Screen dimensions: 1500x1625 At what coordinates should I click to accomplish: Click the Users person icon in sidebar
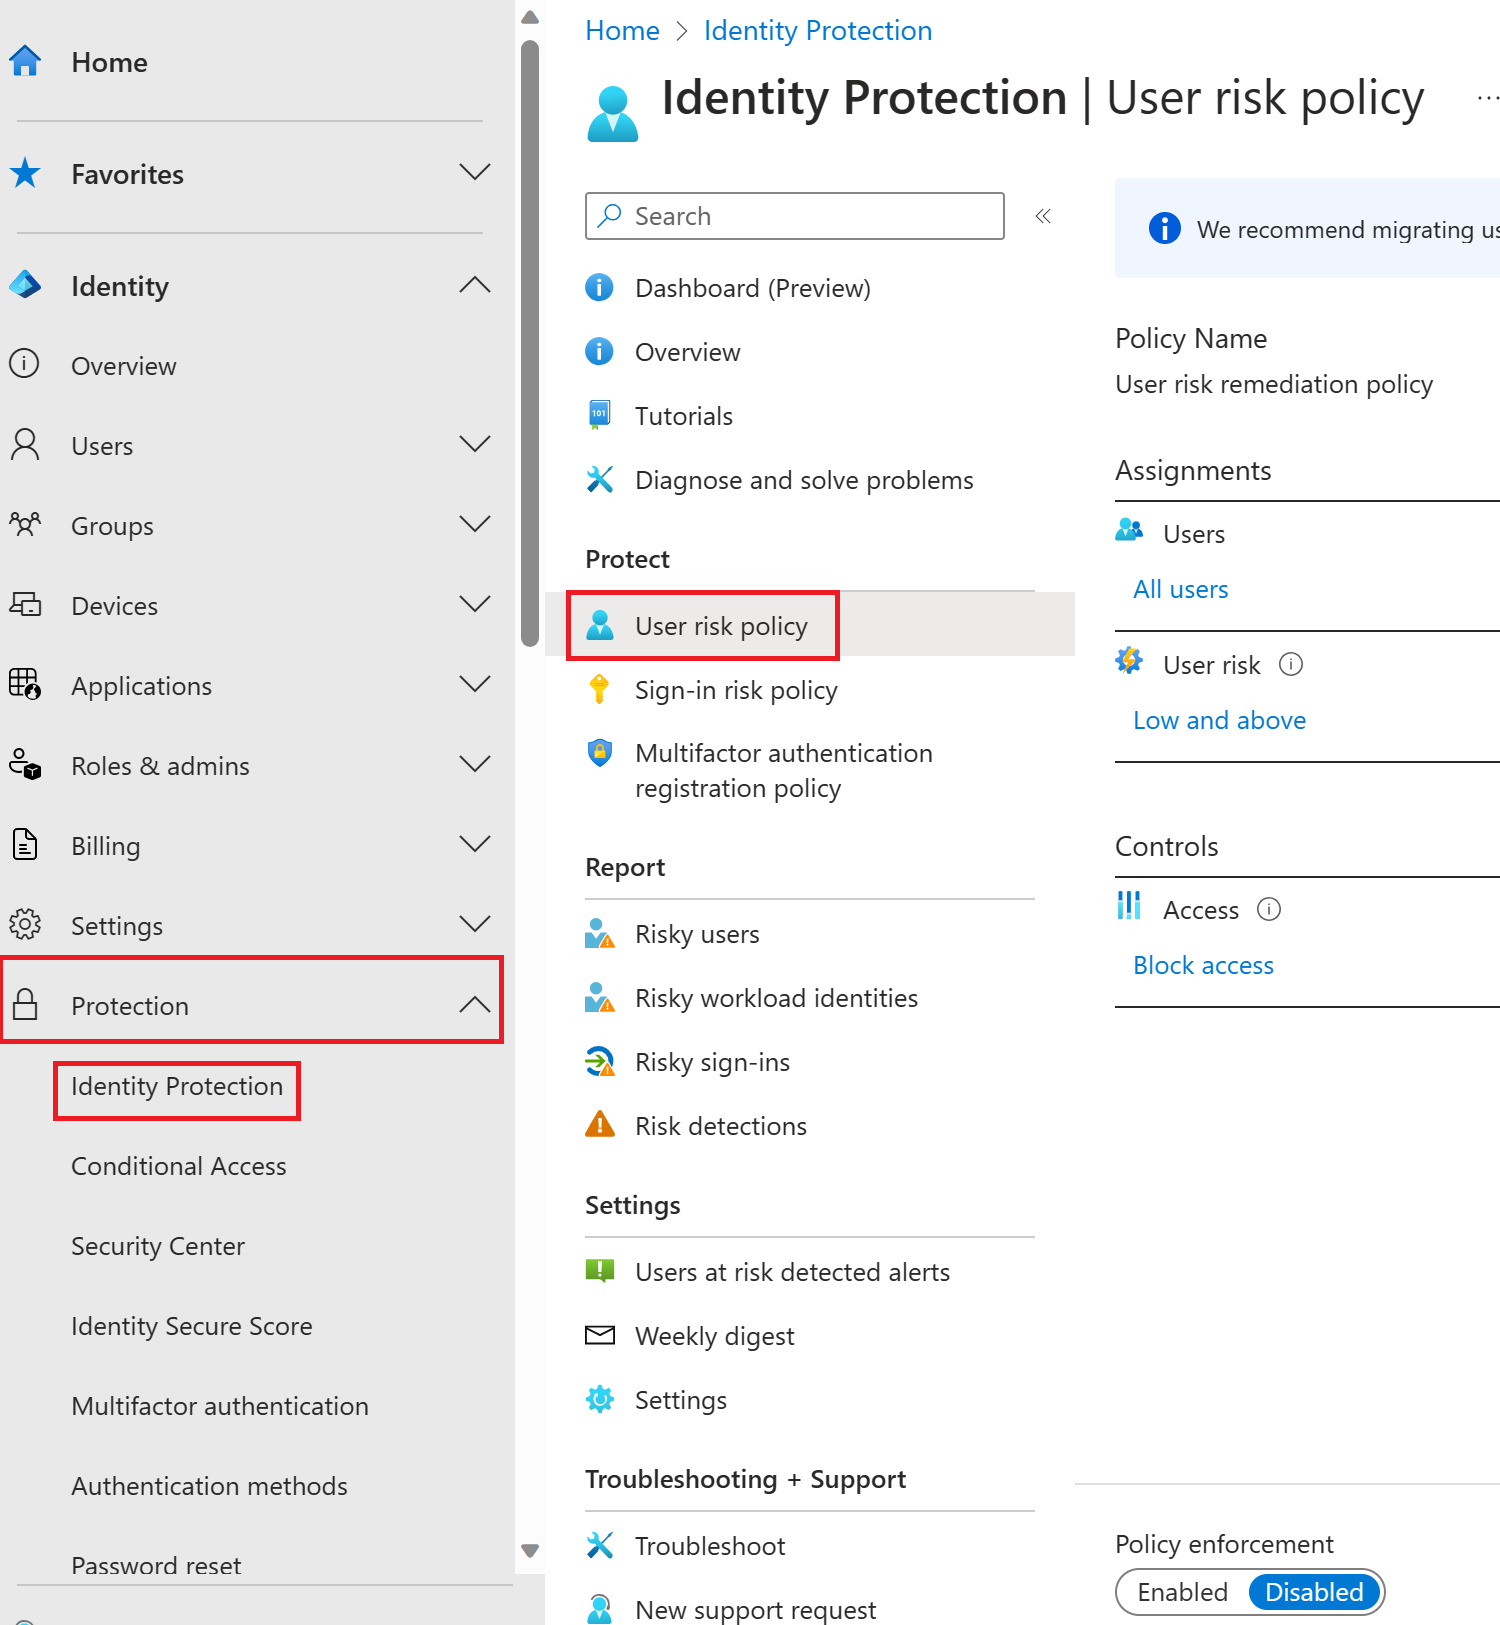tap(25, 444)
